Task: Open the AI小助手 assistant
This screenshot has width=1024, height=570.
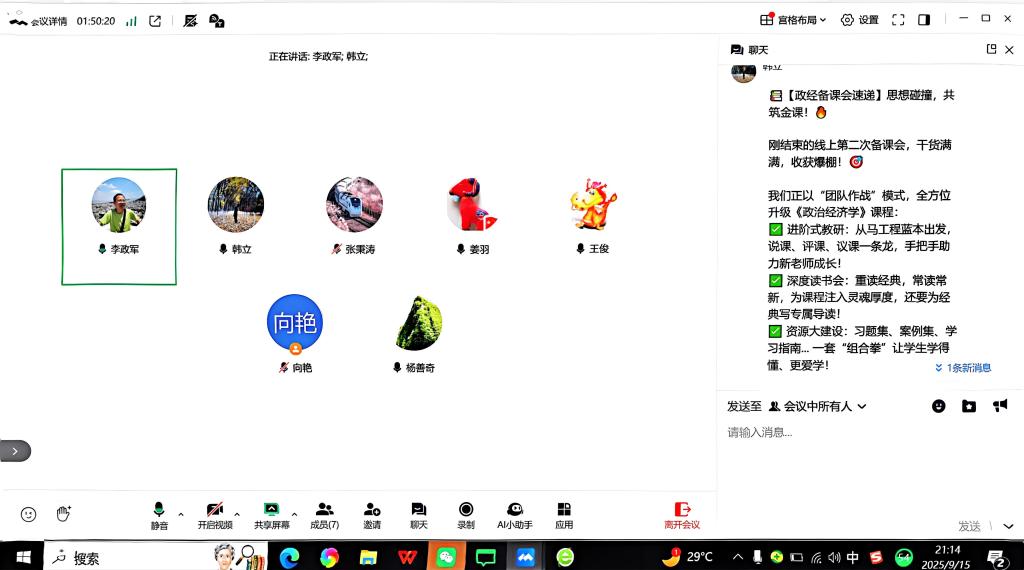Action: (514, 515)
